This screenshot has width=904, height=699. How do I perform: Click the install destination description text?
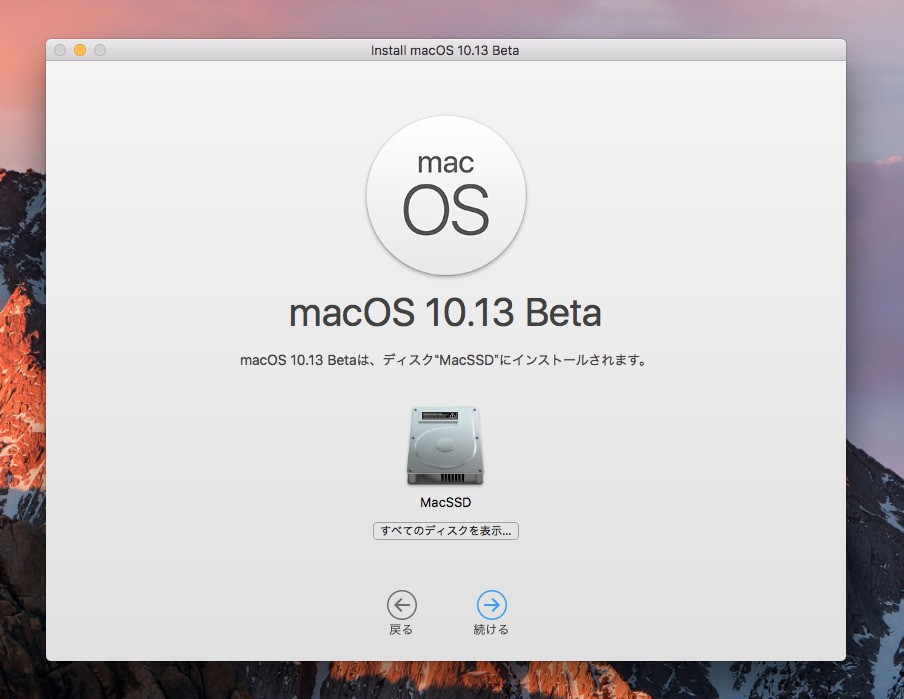[x=444, y=360]
